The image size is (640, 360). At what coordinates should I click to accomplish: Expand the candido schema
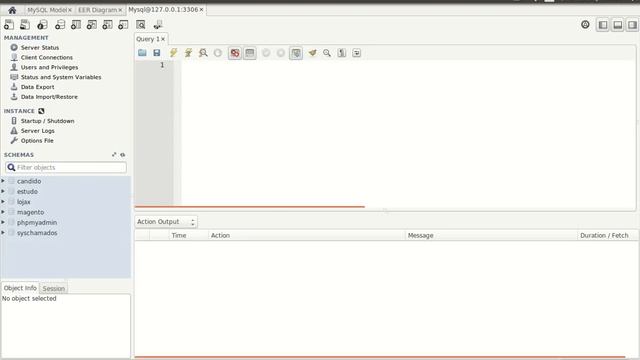3,180
